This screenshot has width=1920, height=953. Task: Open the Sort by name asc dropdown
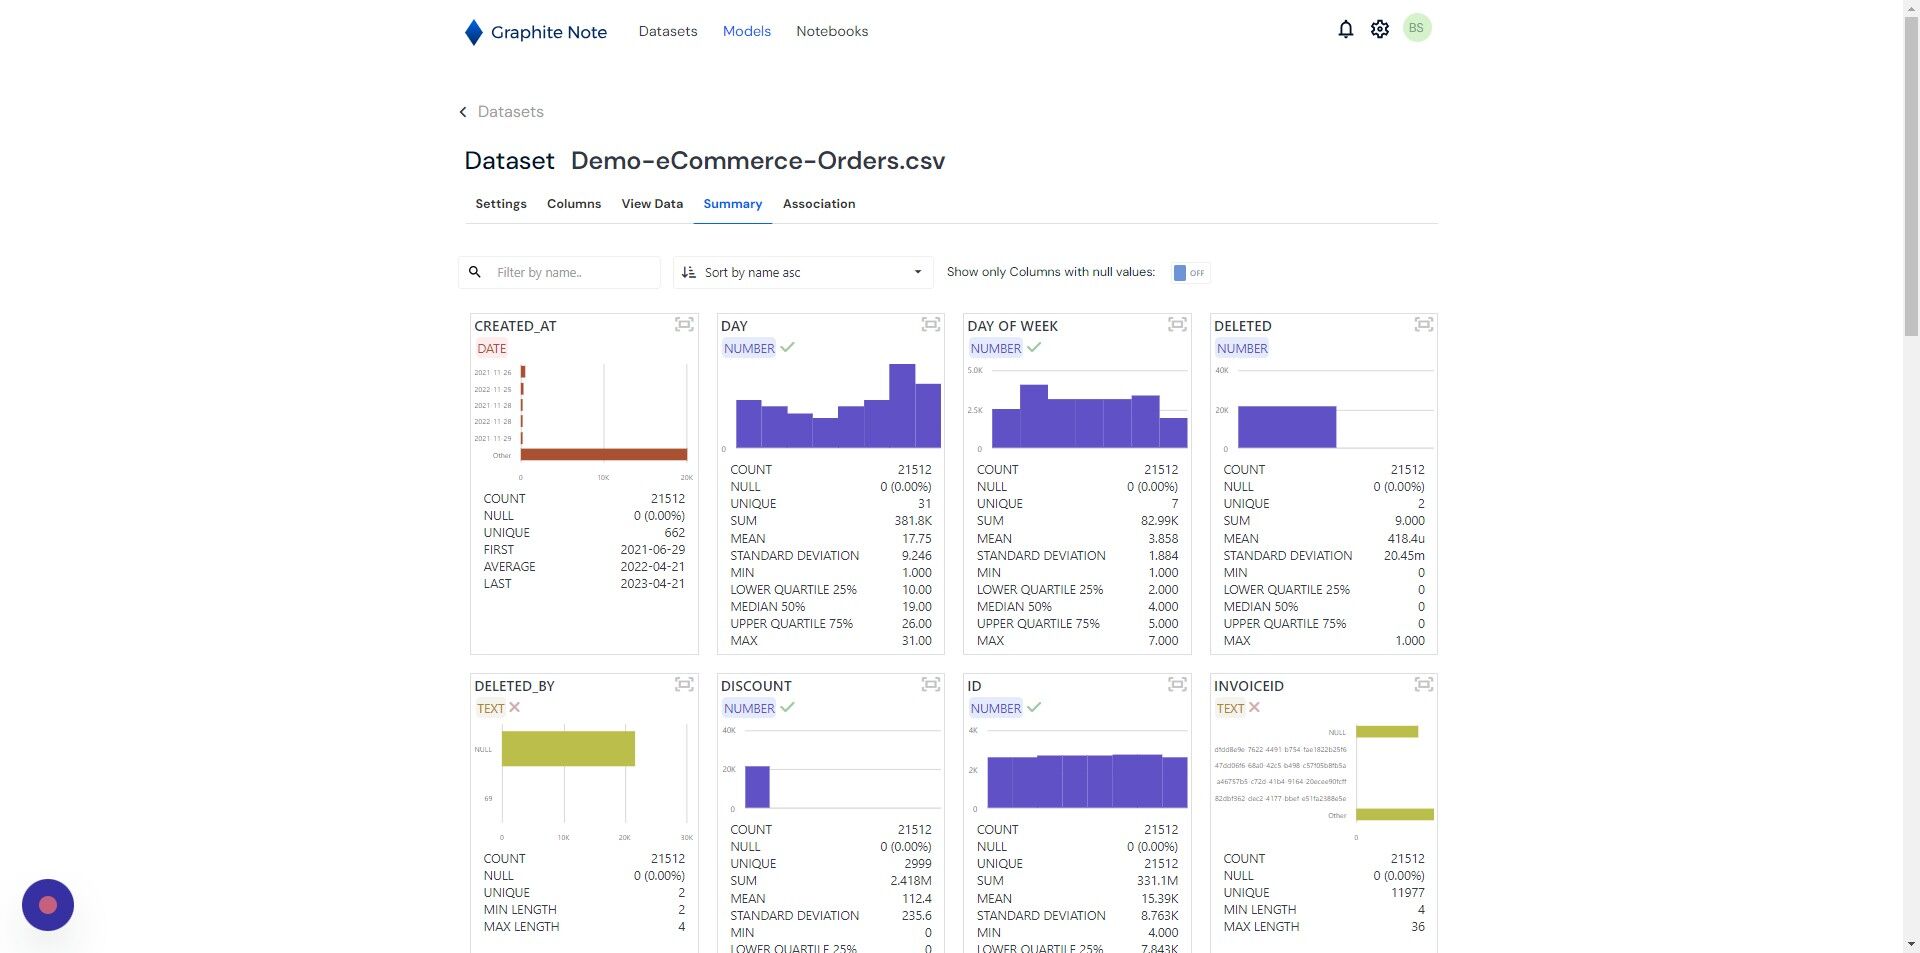click(x=803, y=273)
